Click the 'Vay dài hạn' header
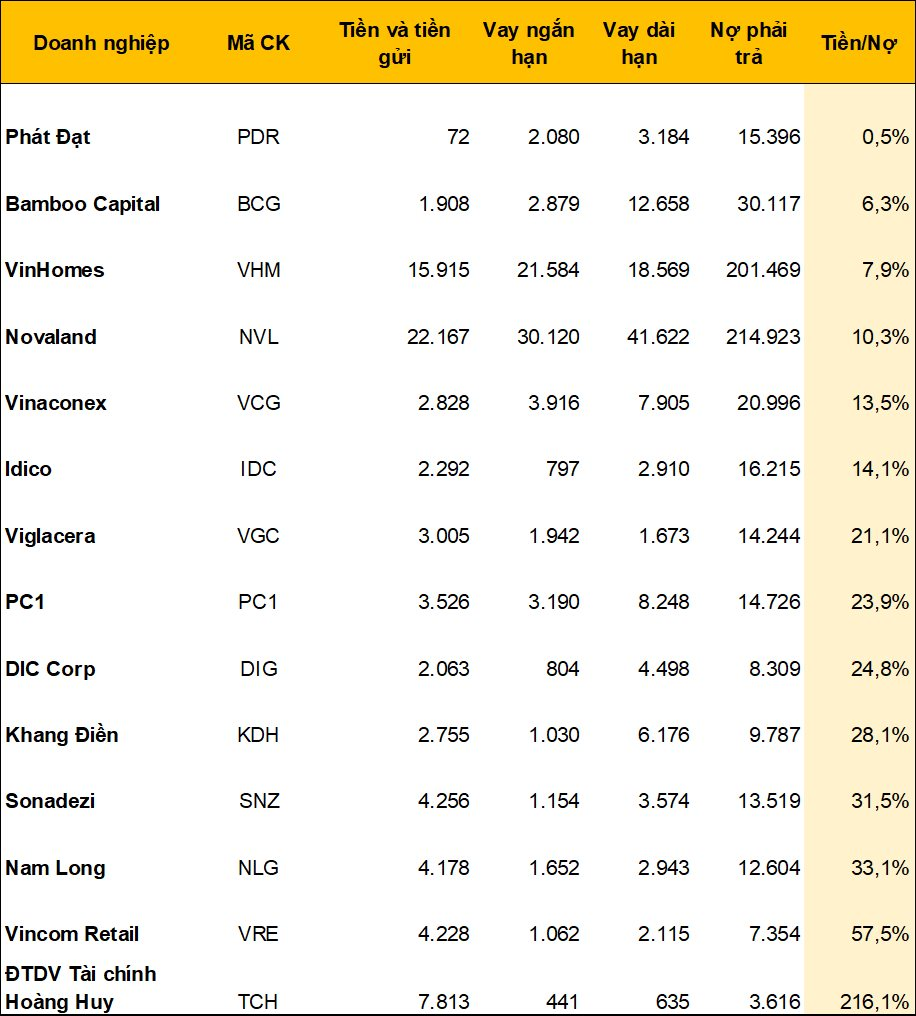 click(x=639, y=43)
